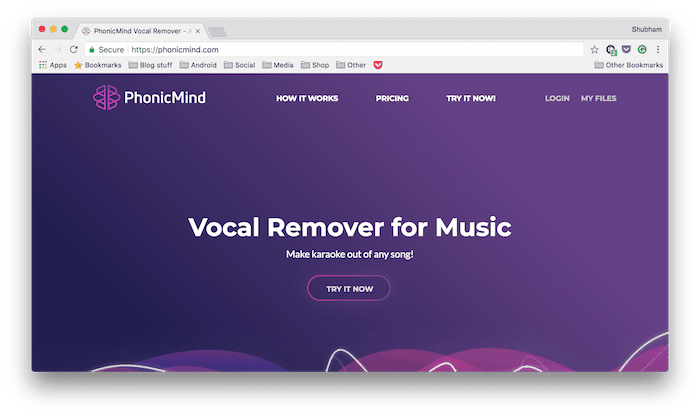Click the extension icon with the green badge

tap(611, 50)
